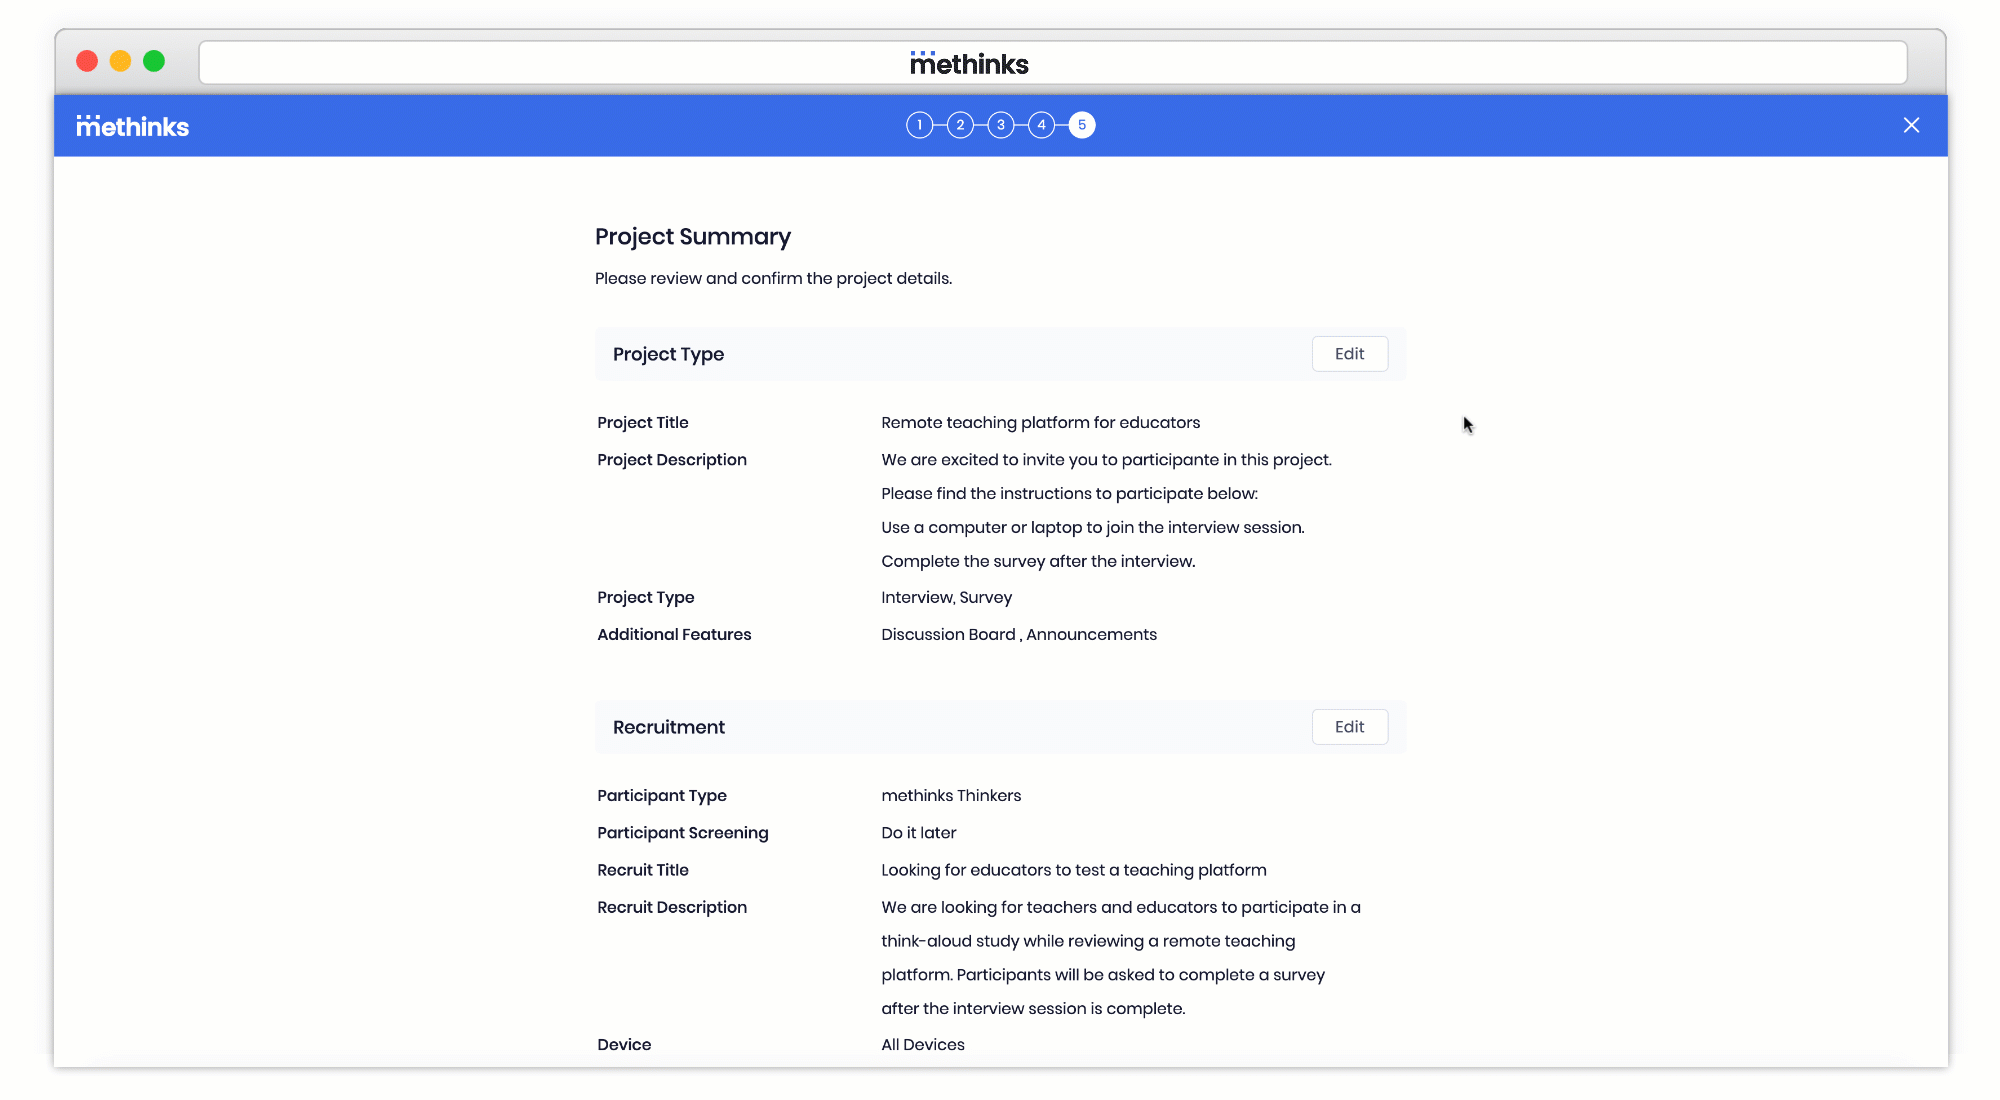Select the project title text value
Viewport: 2000px width, 1100px height.
click(1040, 422)
